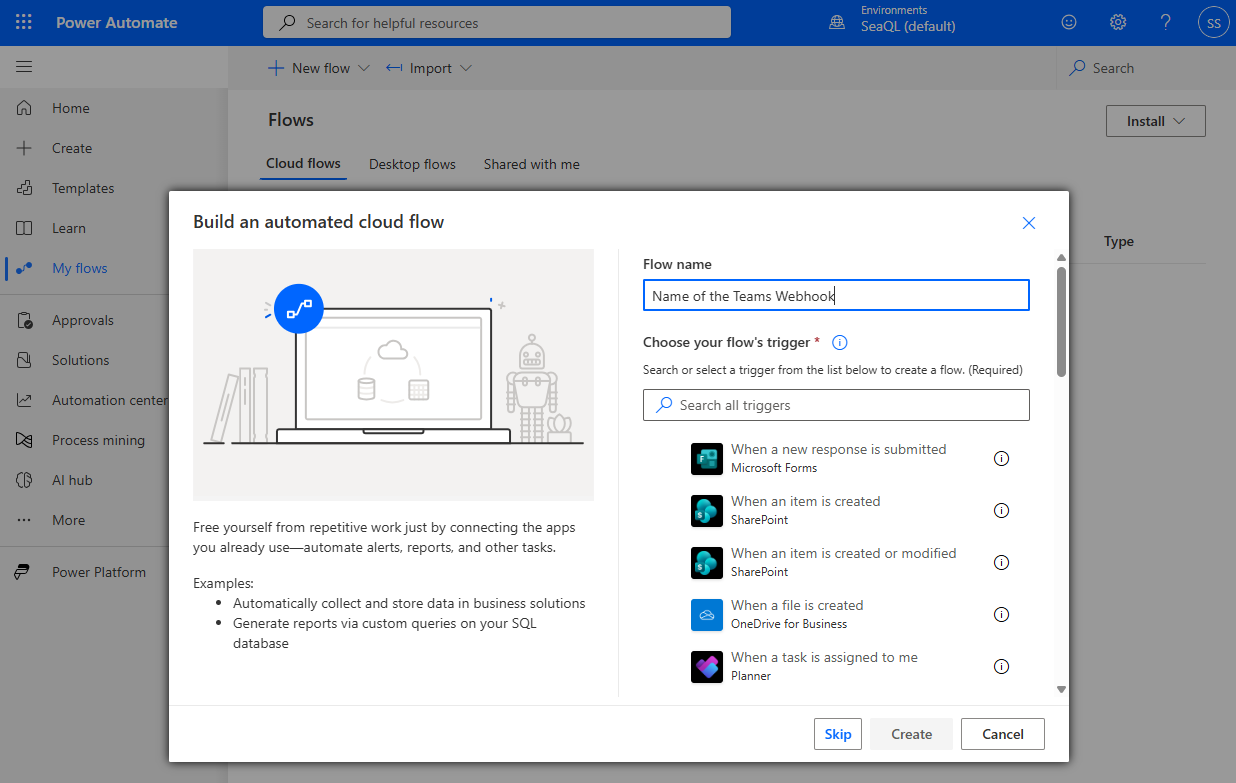Open Settings gear in top bar

point(1118,22)
